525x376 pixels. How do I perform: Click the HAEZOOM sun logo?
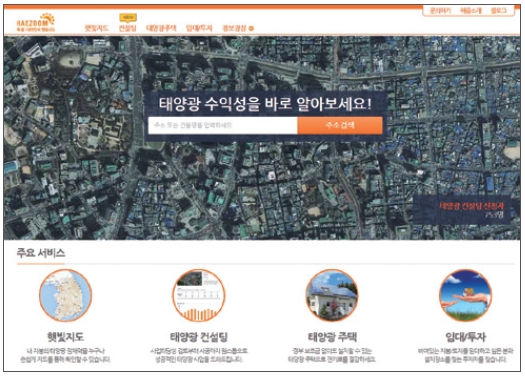coord(36,22)
